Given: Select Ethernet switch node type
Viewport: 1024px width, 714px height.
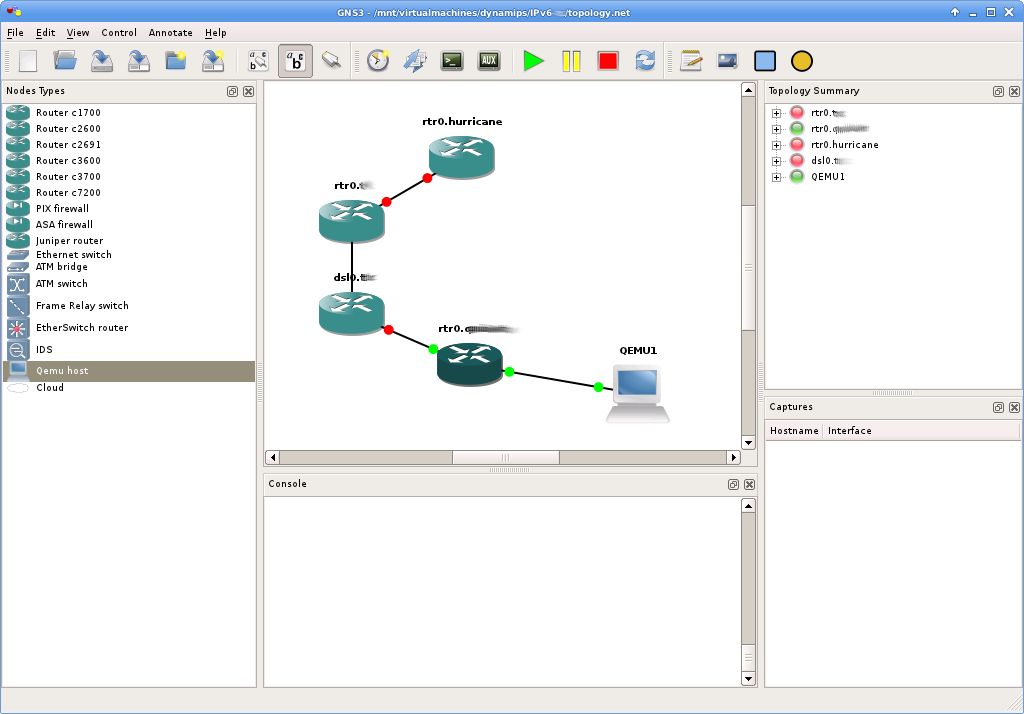Looking at the screenshot, I should (129, 255).
